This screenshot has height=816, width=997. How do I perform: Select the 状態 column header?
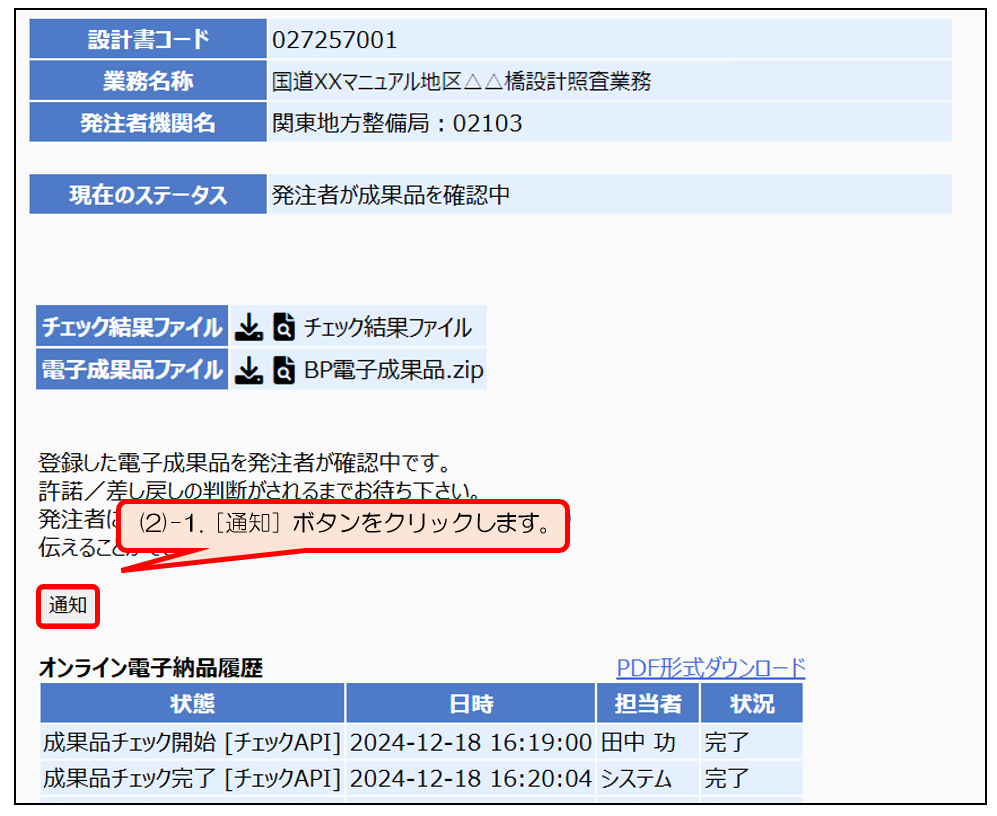(x=192, y=704)
